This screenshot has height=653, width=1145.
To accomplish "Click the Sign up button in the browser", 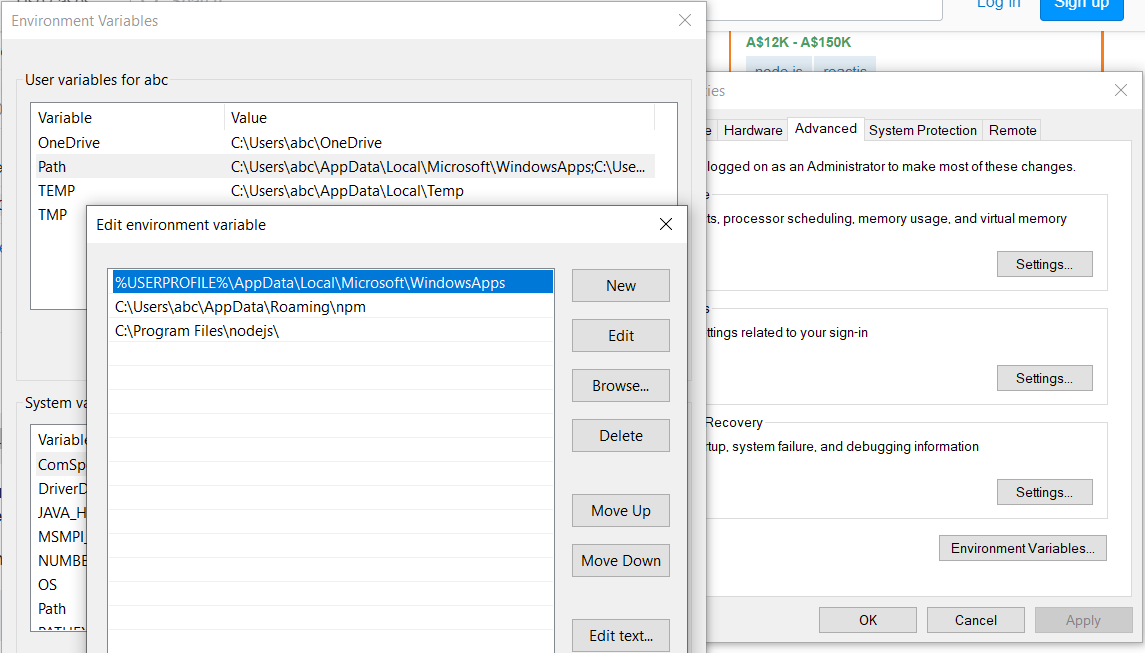I will 1081,6.
